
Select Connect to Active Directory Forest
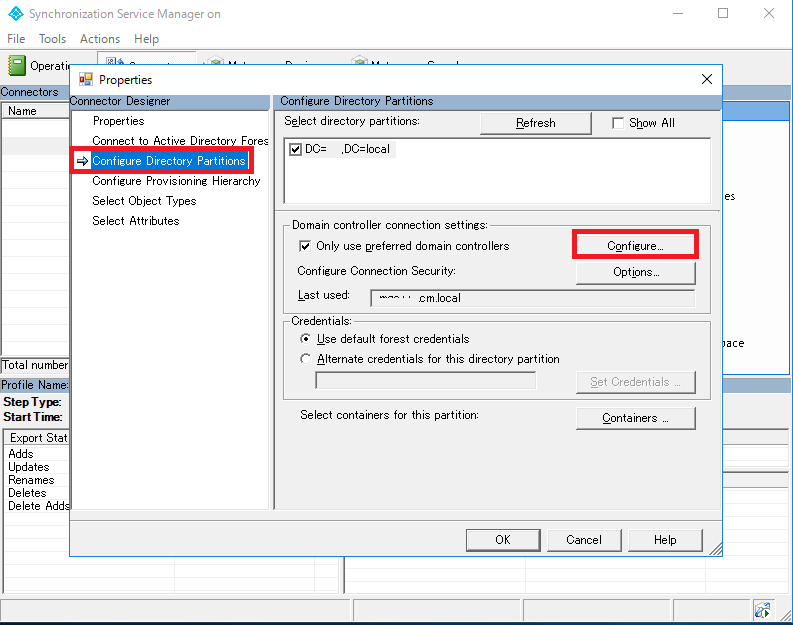[x=180, y=141]
